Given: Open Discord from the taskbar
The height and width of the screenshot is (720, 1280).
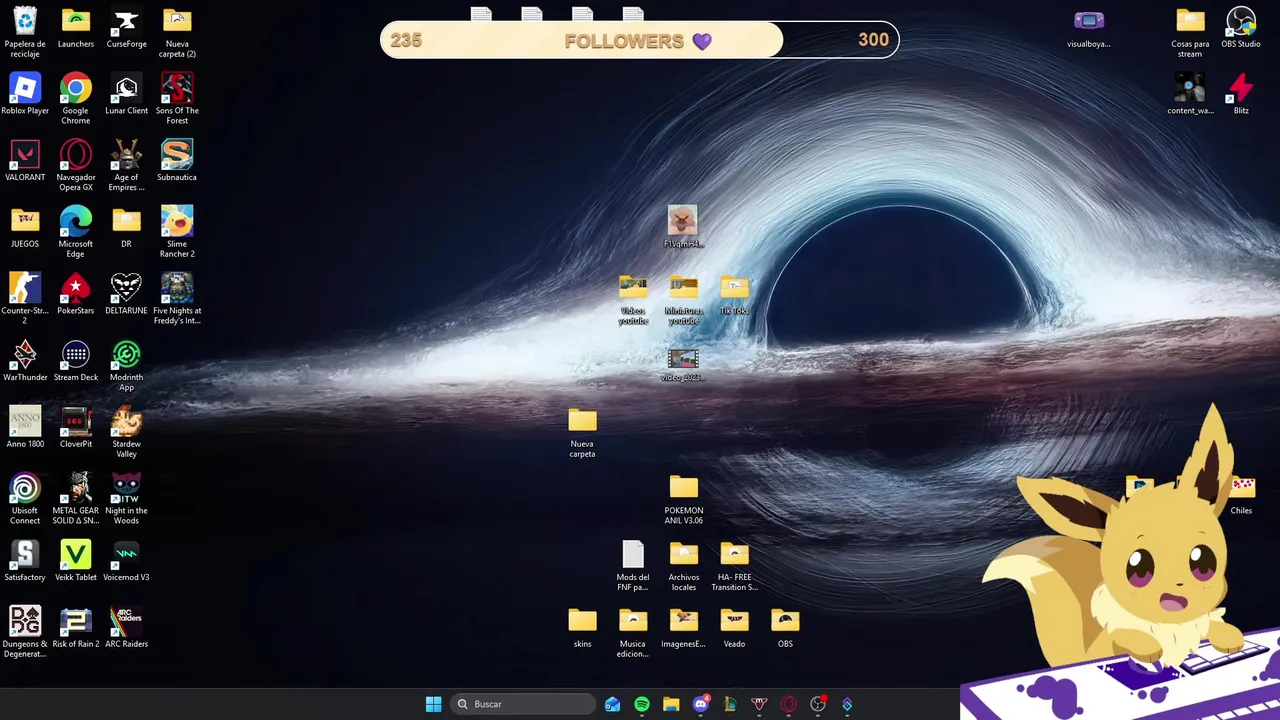Looking at the screenshot, I should 700,704.
